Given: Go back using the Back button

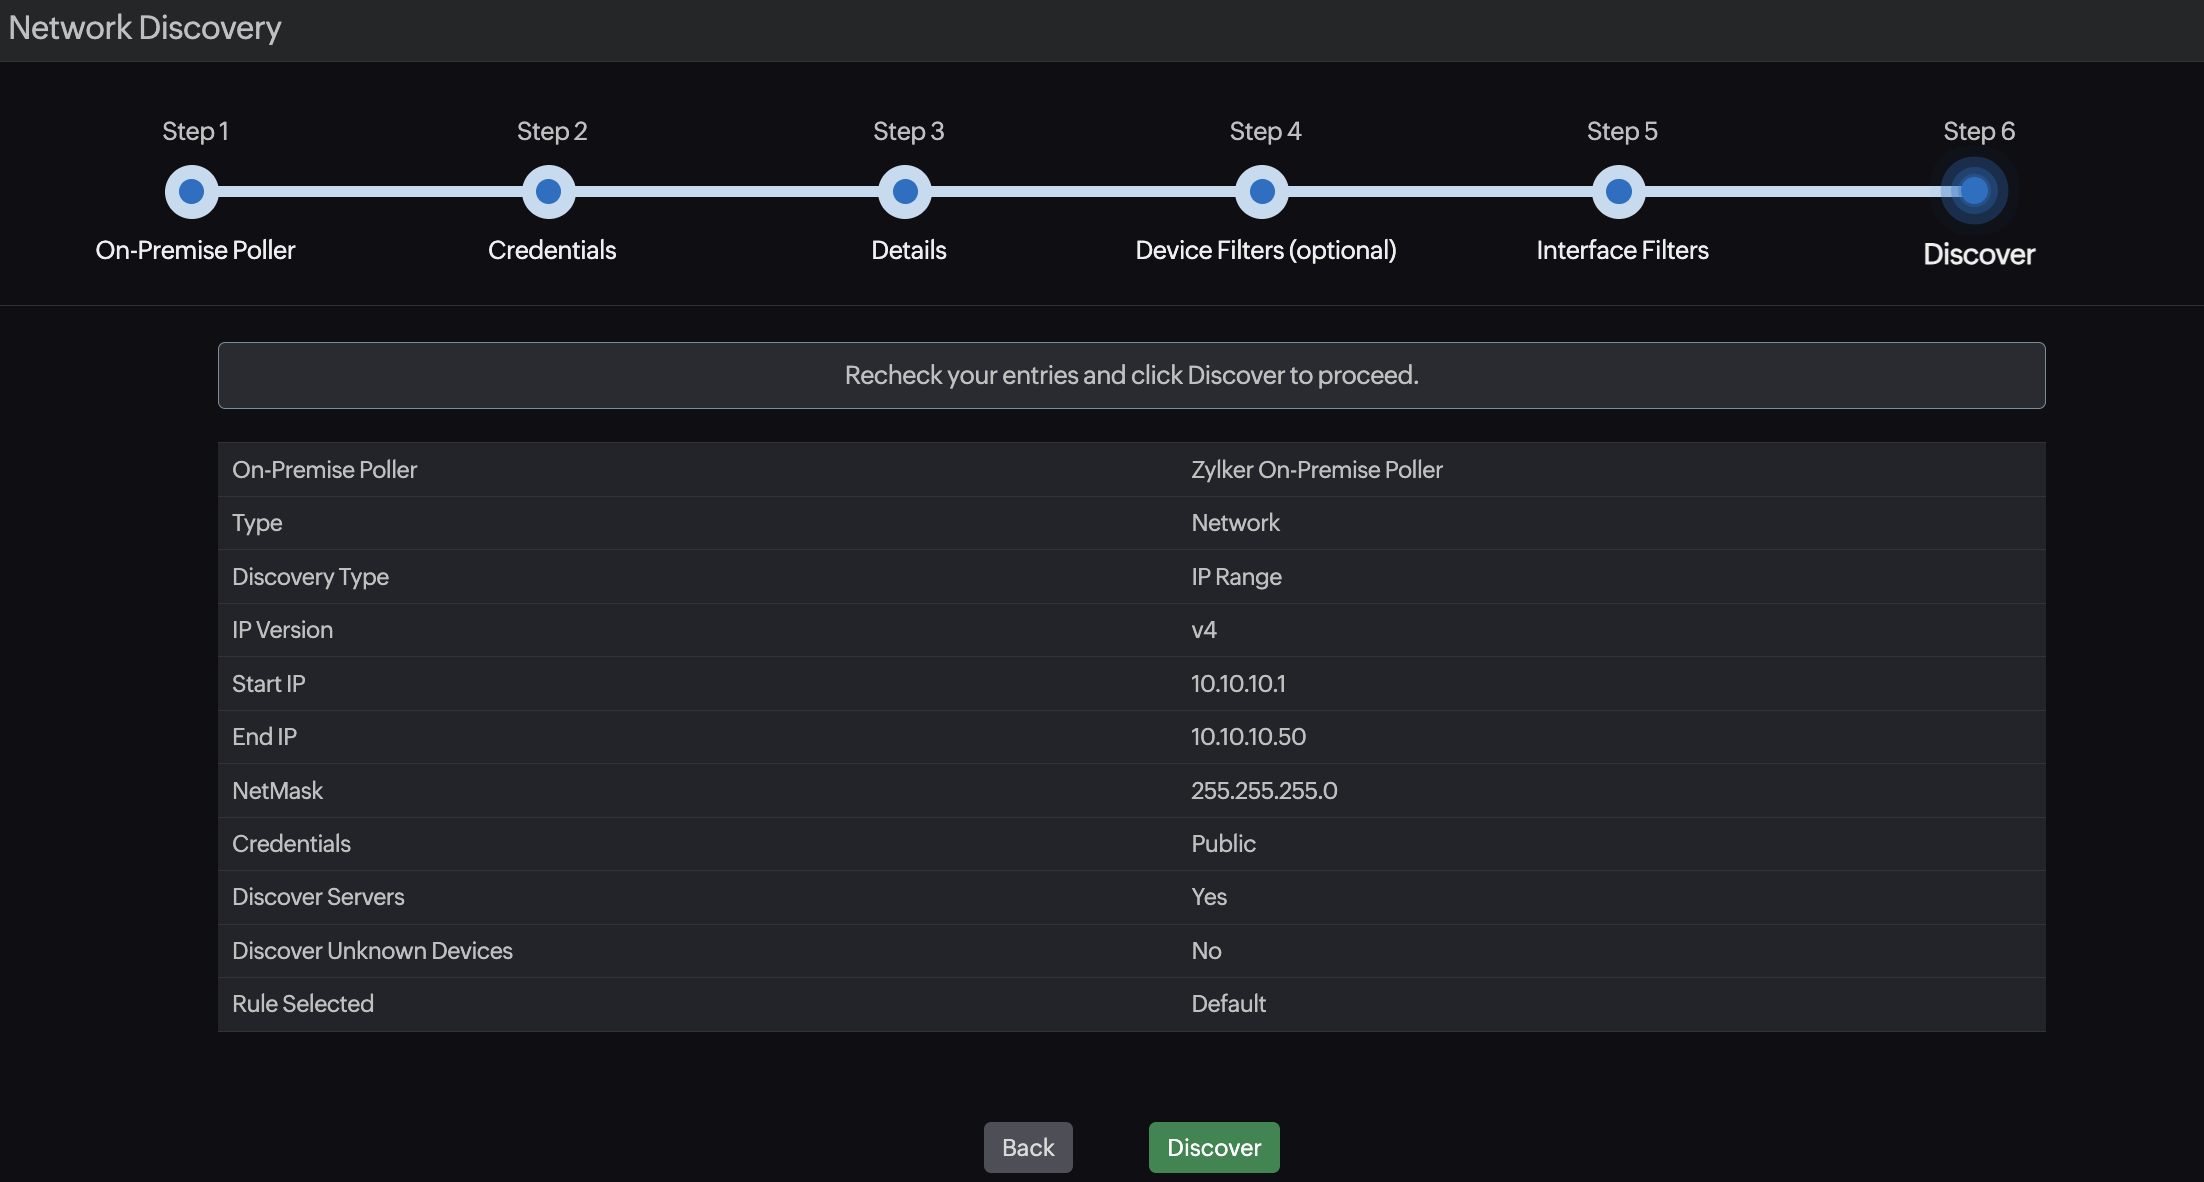Looking at the screenshot, I should (1027, 1147).
